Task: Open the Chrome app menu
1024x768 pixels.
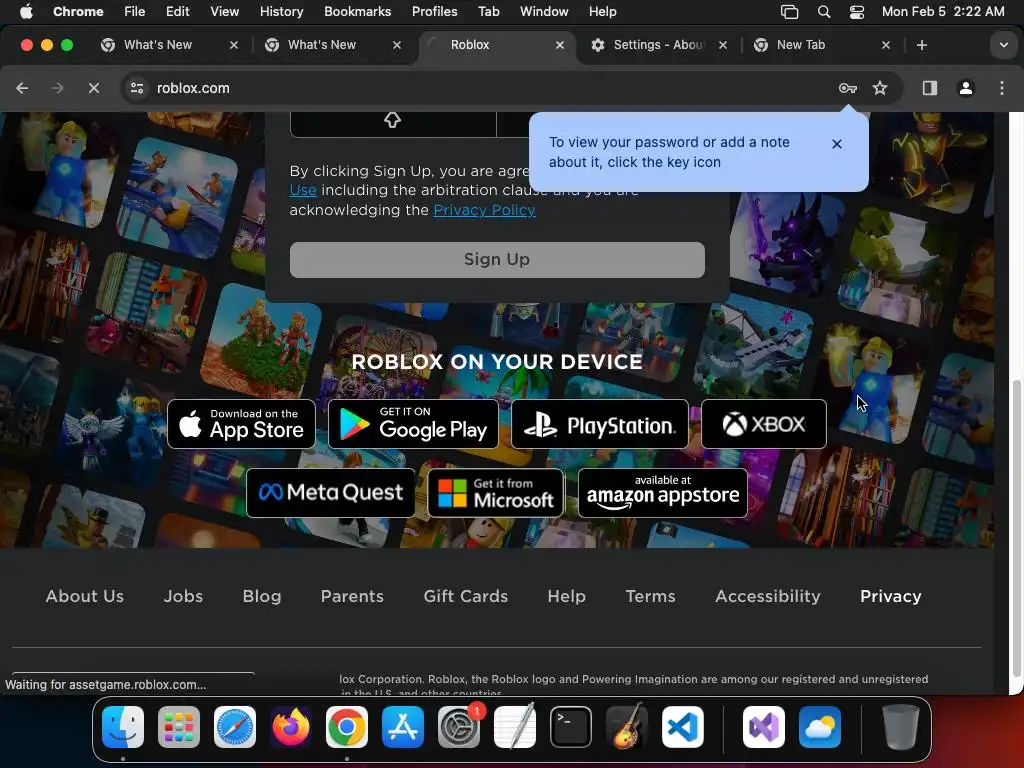Action: pyautogui.click(x=78, y=11)
